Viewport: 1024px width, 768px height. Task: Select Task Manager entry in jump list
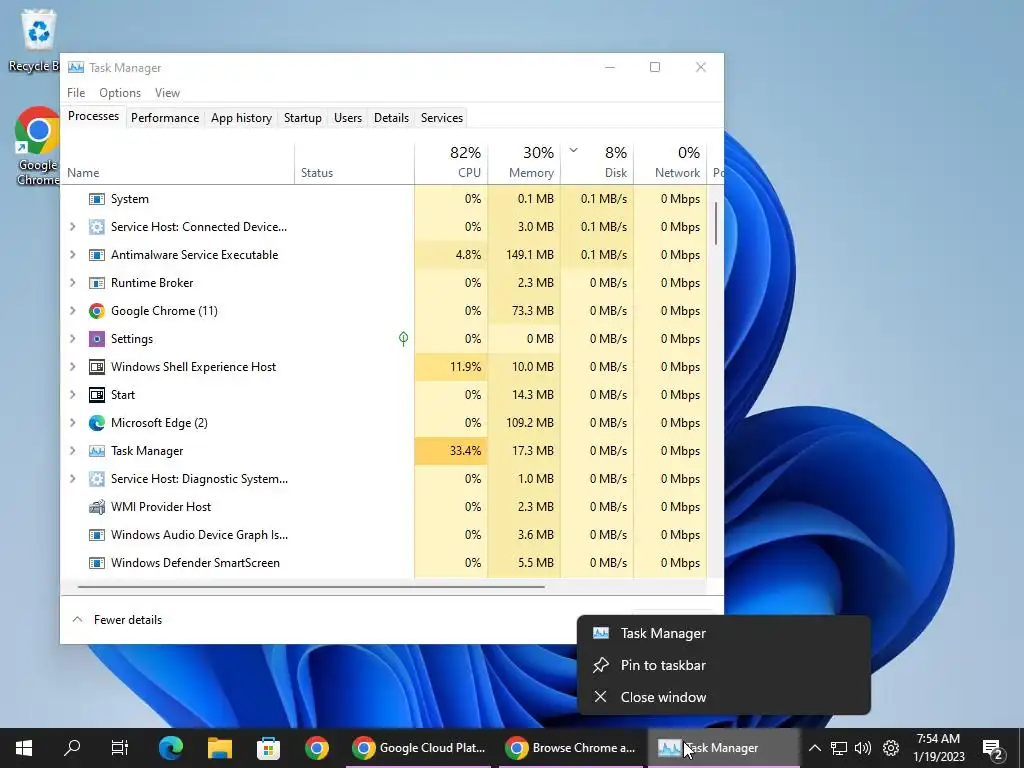(x=724, y=633)
